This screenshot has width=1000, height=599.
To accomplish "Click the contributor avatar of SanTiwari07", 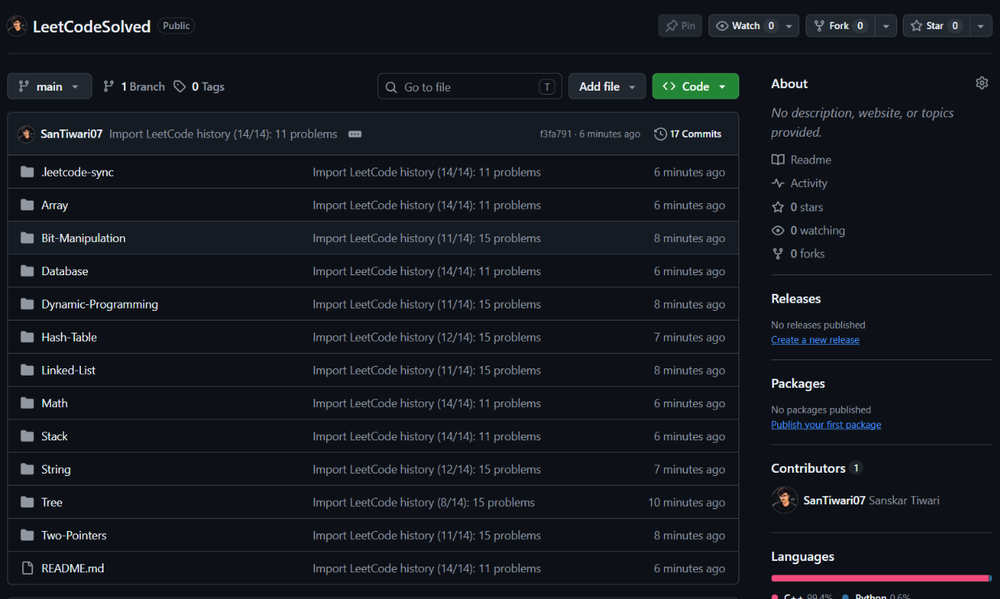I will (784, 500).
